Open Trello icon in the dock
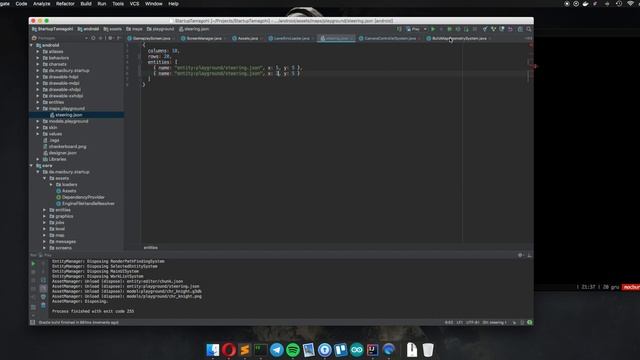Viewport: 640px width, 360px height. (340, 350)
